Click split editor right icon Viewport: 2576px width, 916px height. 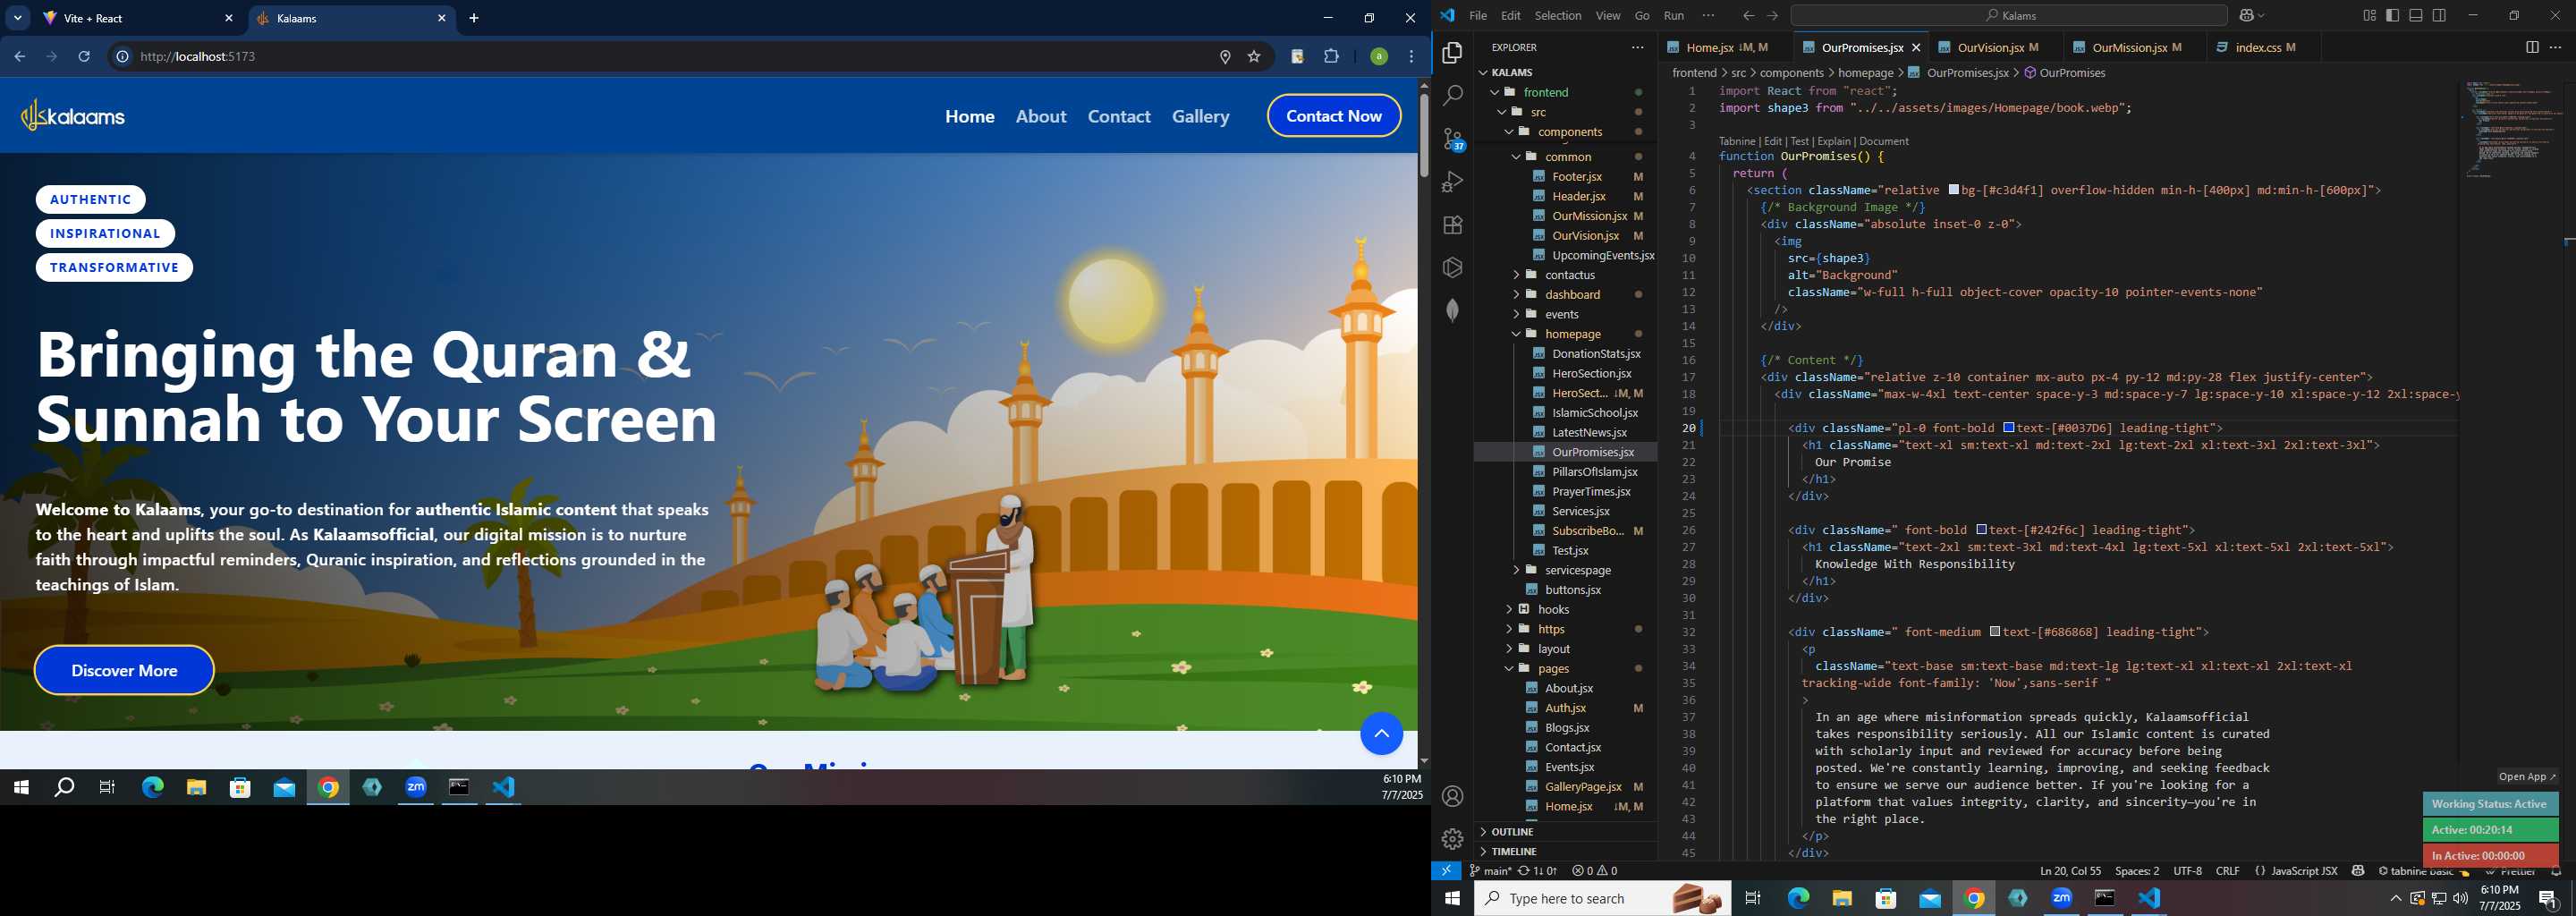coord(2531,47)
